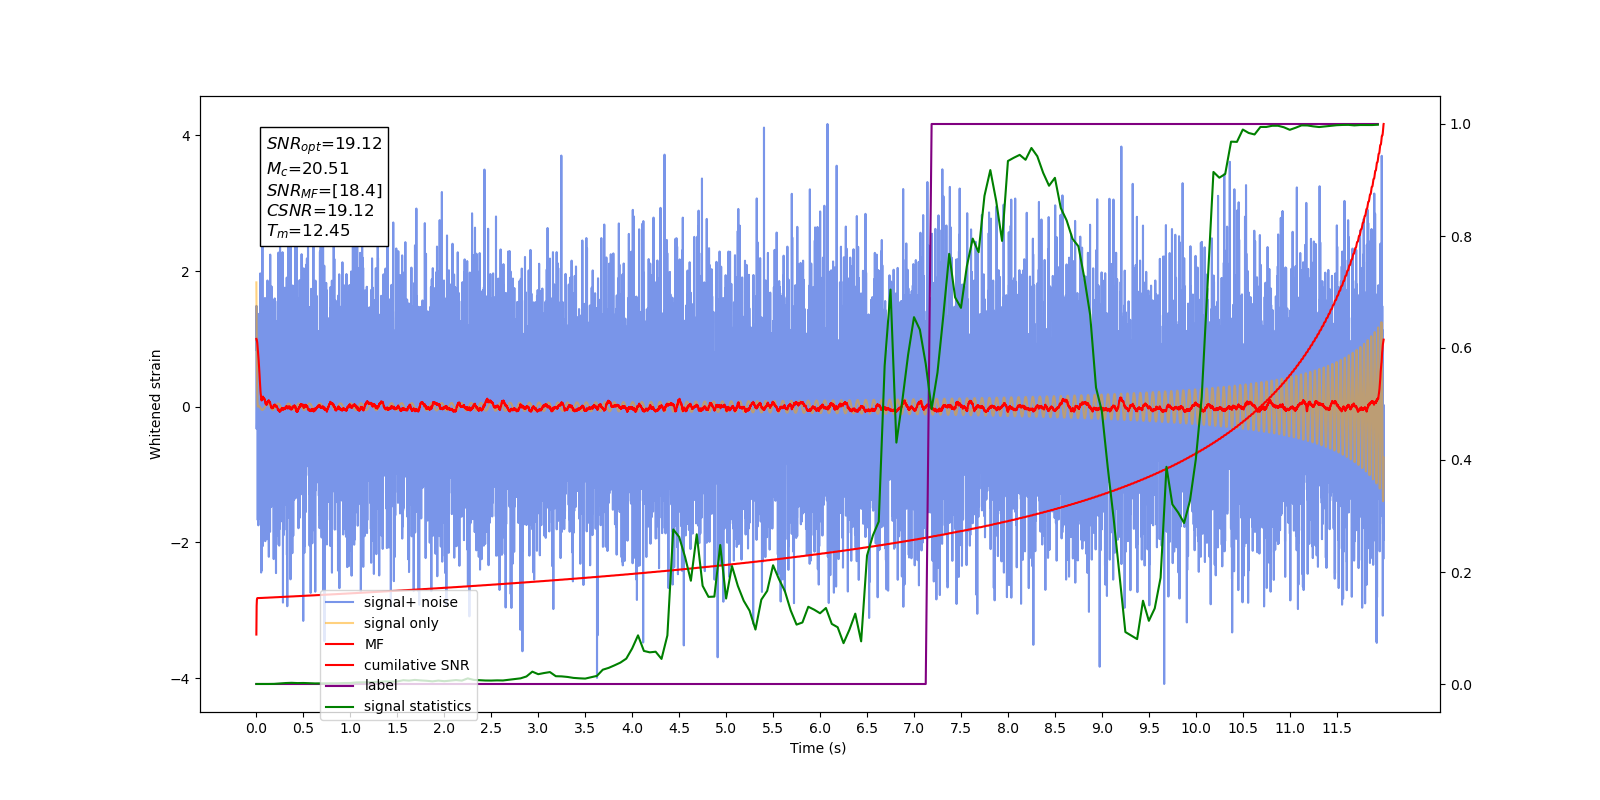Click right y-axis tick label 0.0
Image resolution: width=1600 pixels, height=800 pixels.
(1461, 685)
